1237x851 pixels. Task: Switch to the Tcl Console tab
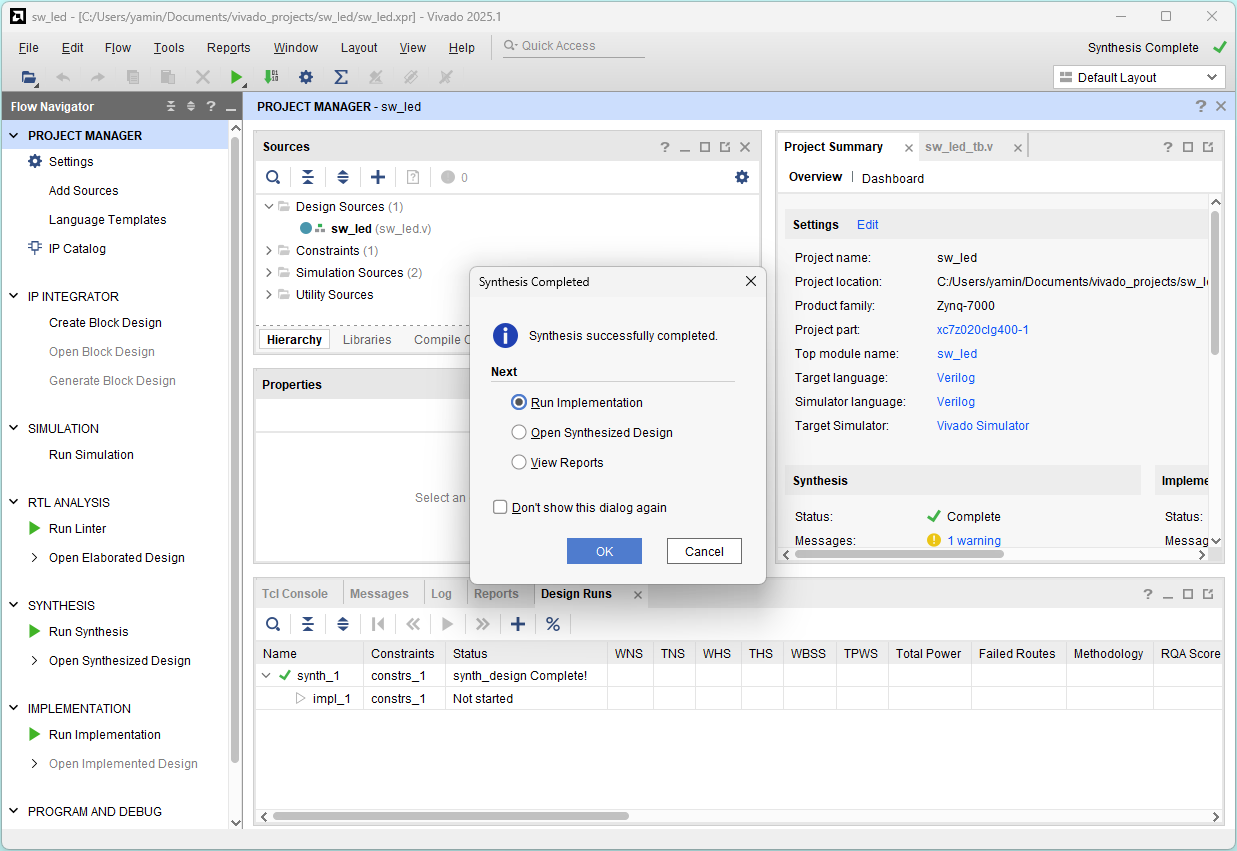coord(295,594)
